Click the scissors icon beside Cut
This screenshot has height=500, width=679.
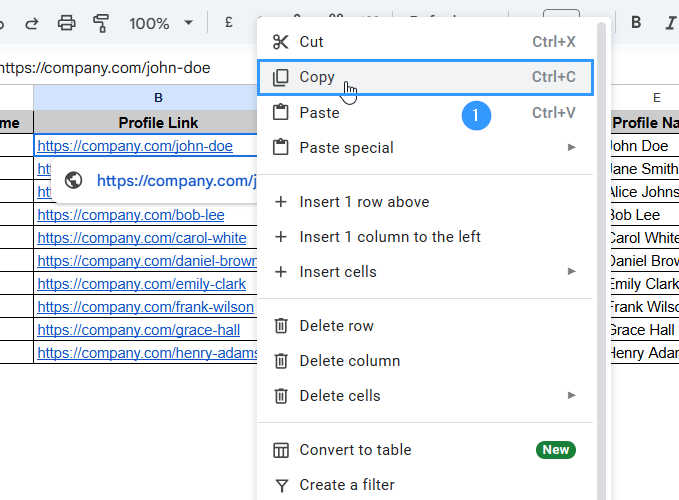pyautogui.click(x=281, y=42)
